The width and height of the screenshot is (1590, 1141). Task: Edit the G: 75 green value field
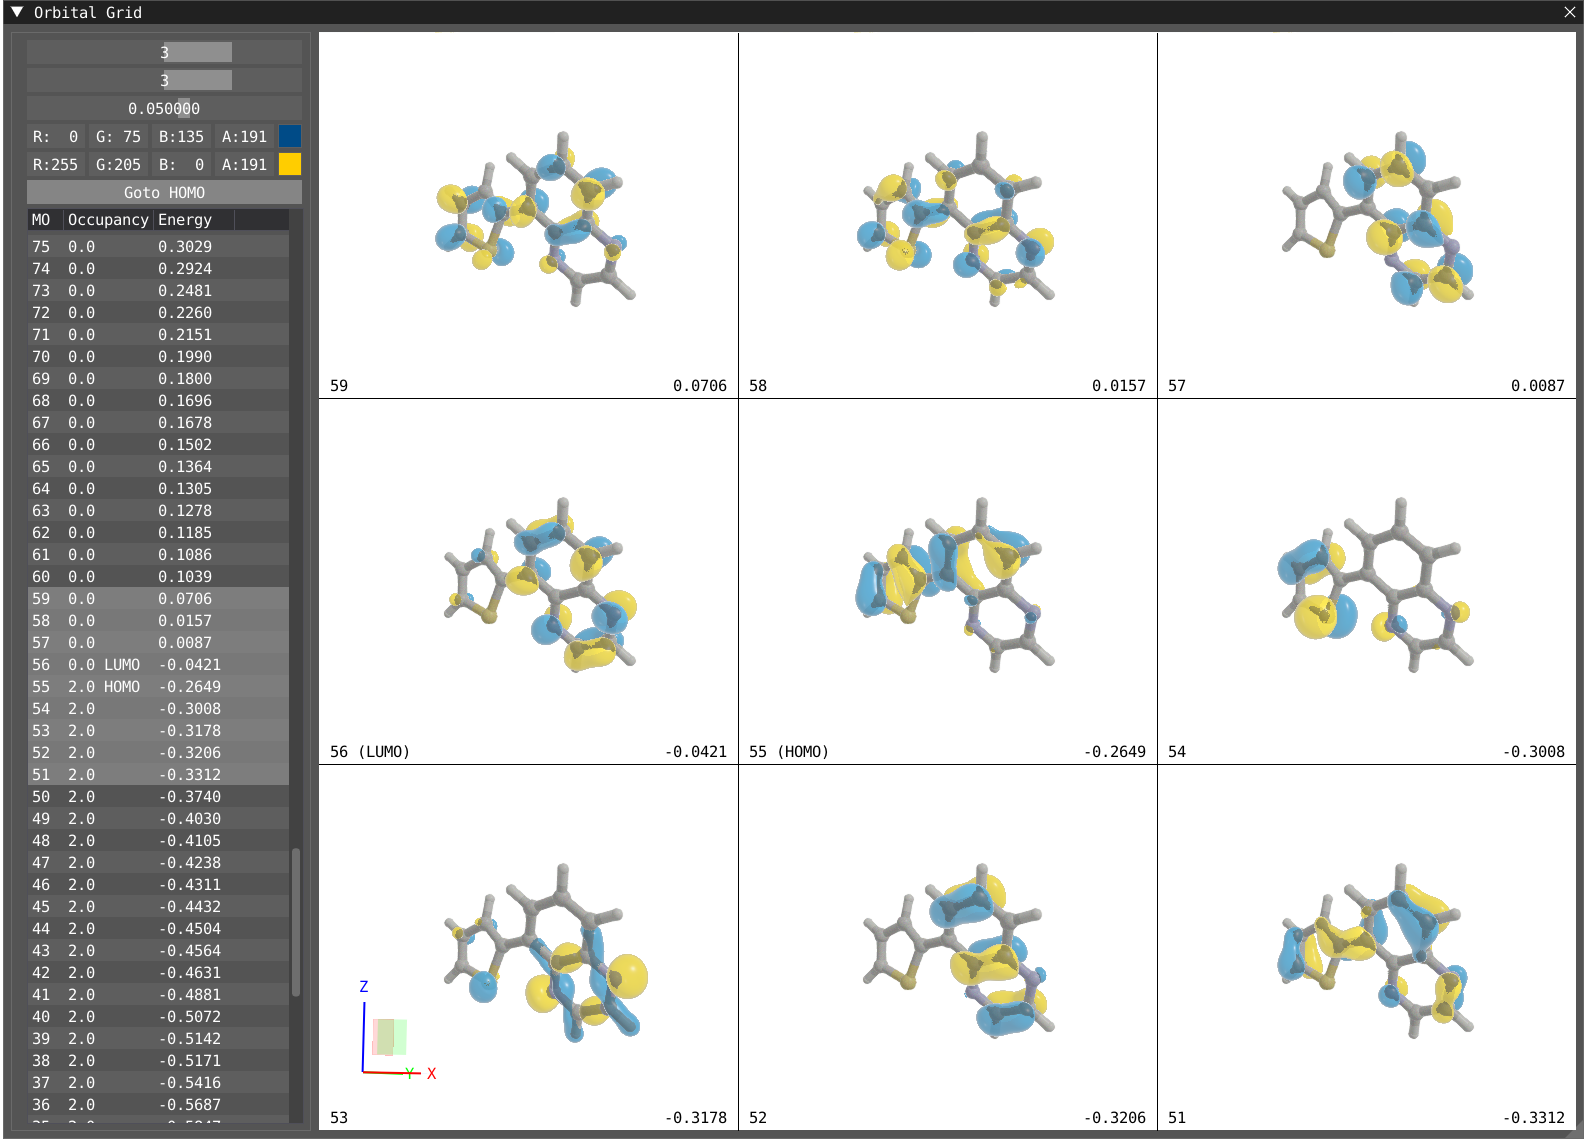pos(118,137)
